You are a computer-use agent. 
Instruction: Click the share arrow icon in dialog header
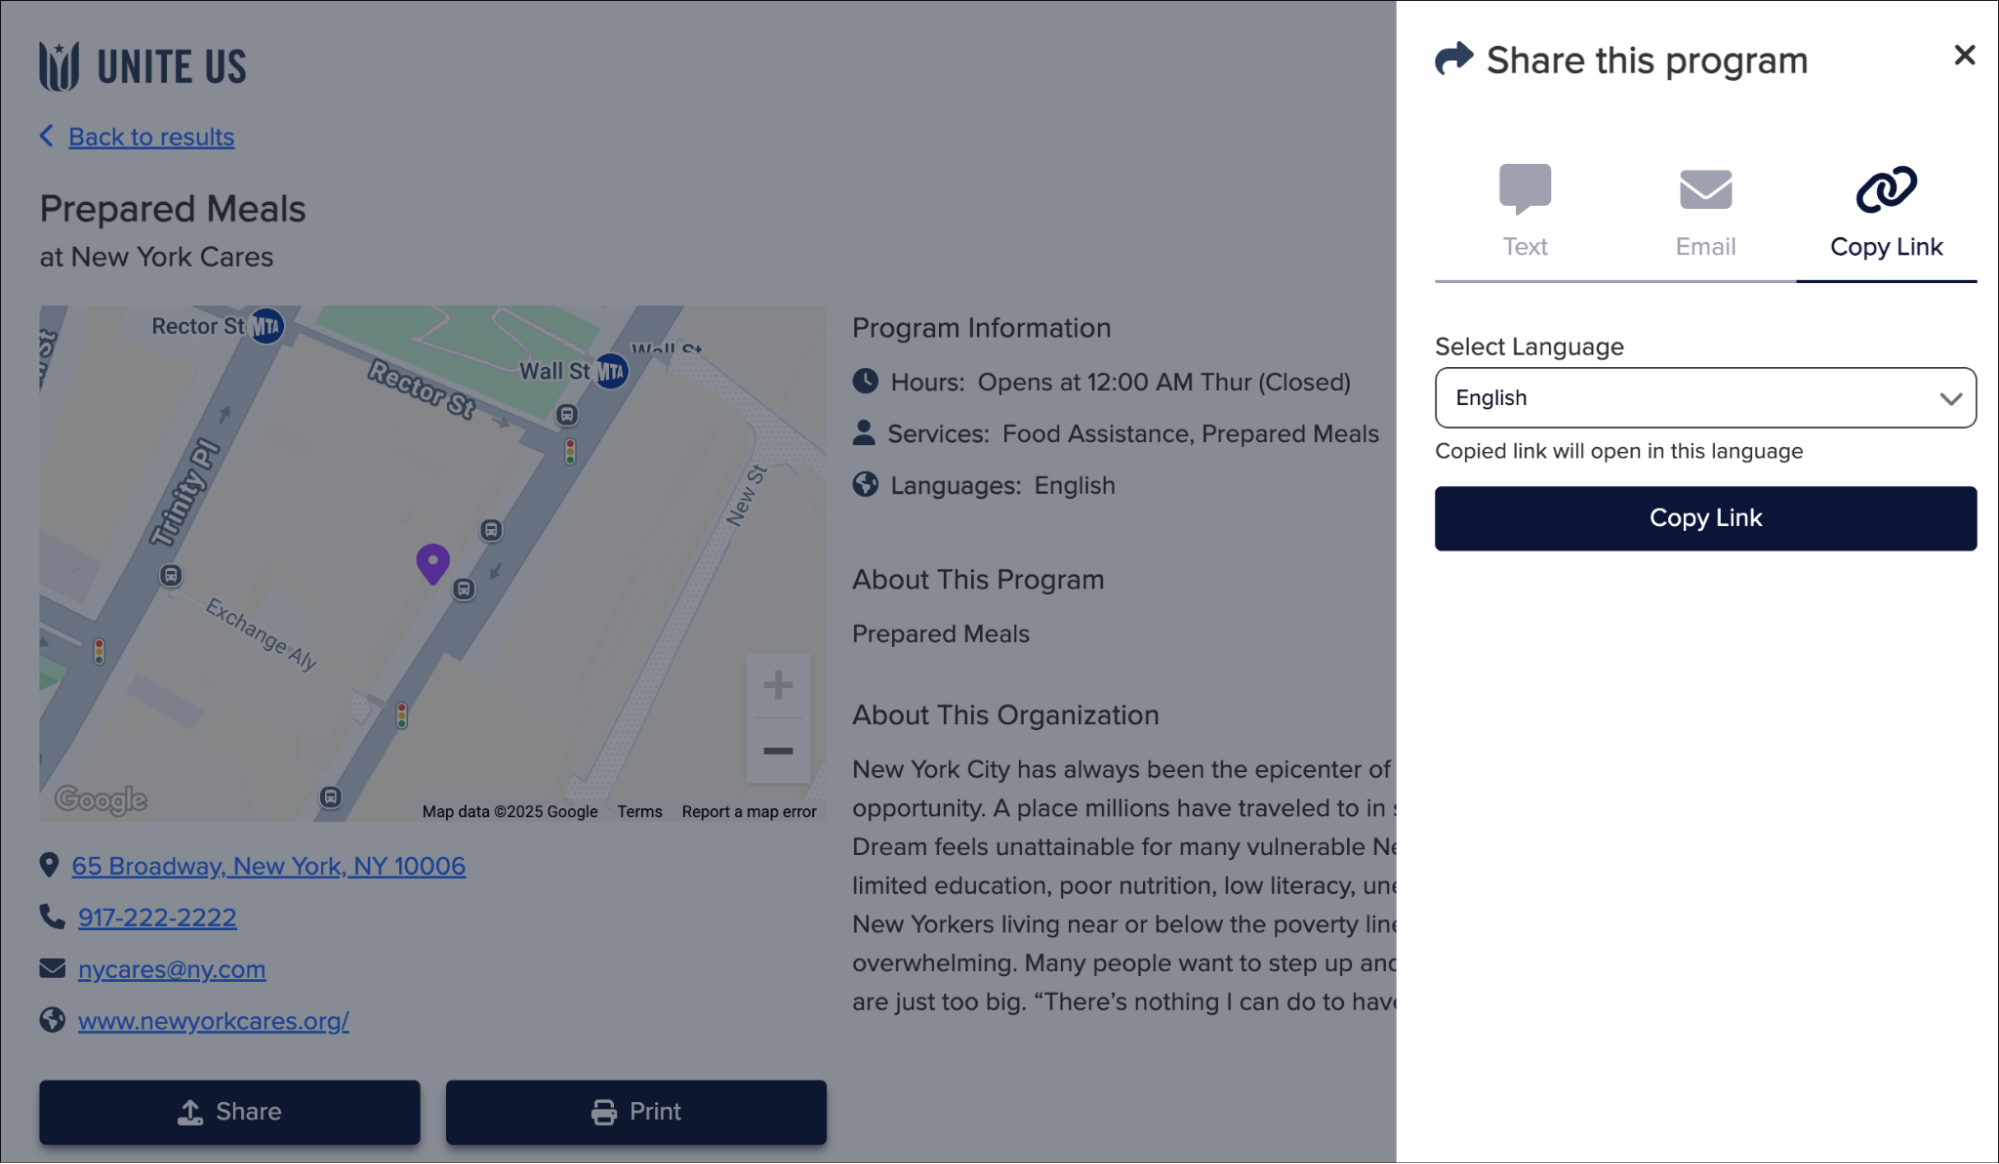click(x=1452, y=58)
